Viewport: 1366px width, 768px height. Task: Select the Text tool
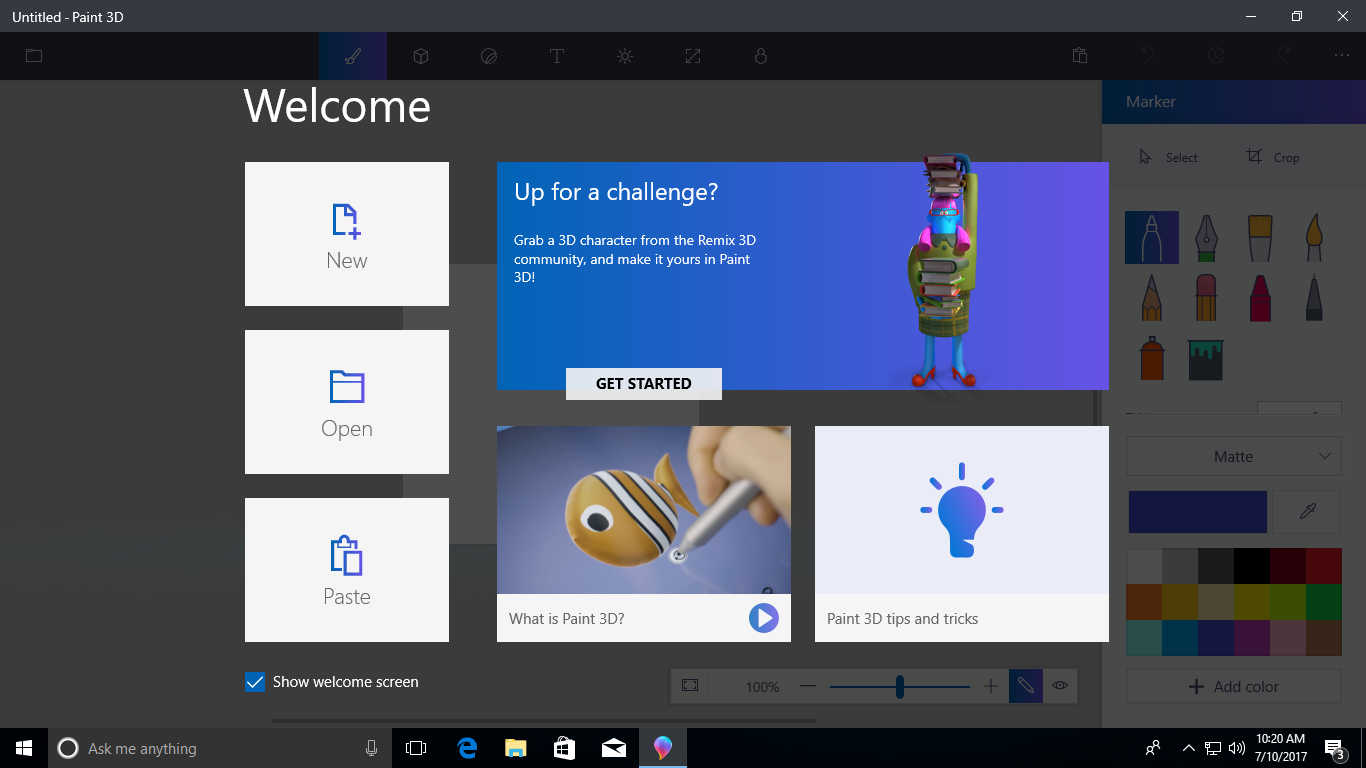point(557,56)
